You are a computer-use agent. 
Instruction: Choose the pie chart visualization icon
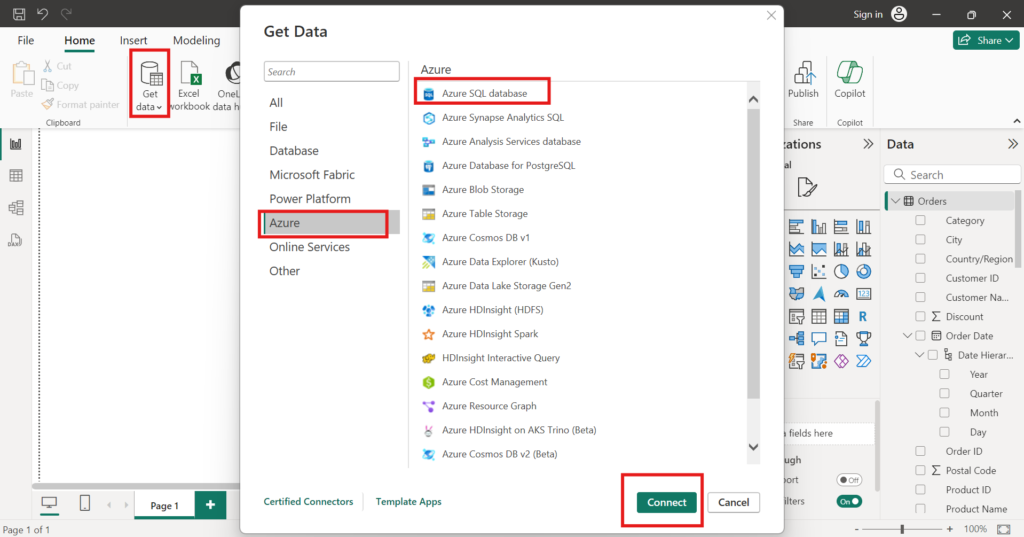pyautogui.click(x=841, y=271)
